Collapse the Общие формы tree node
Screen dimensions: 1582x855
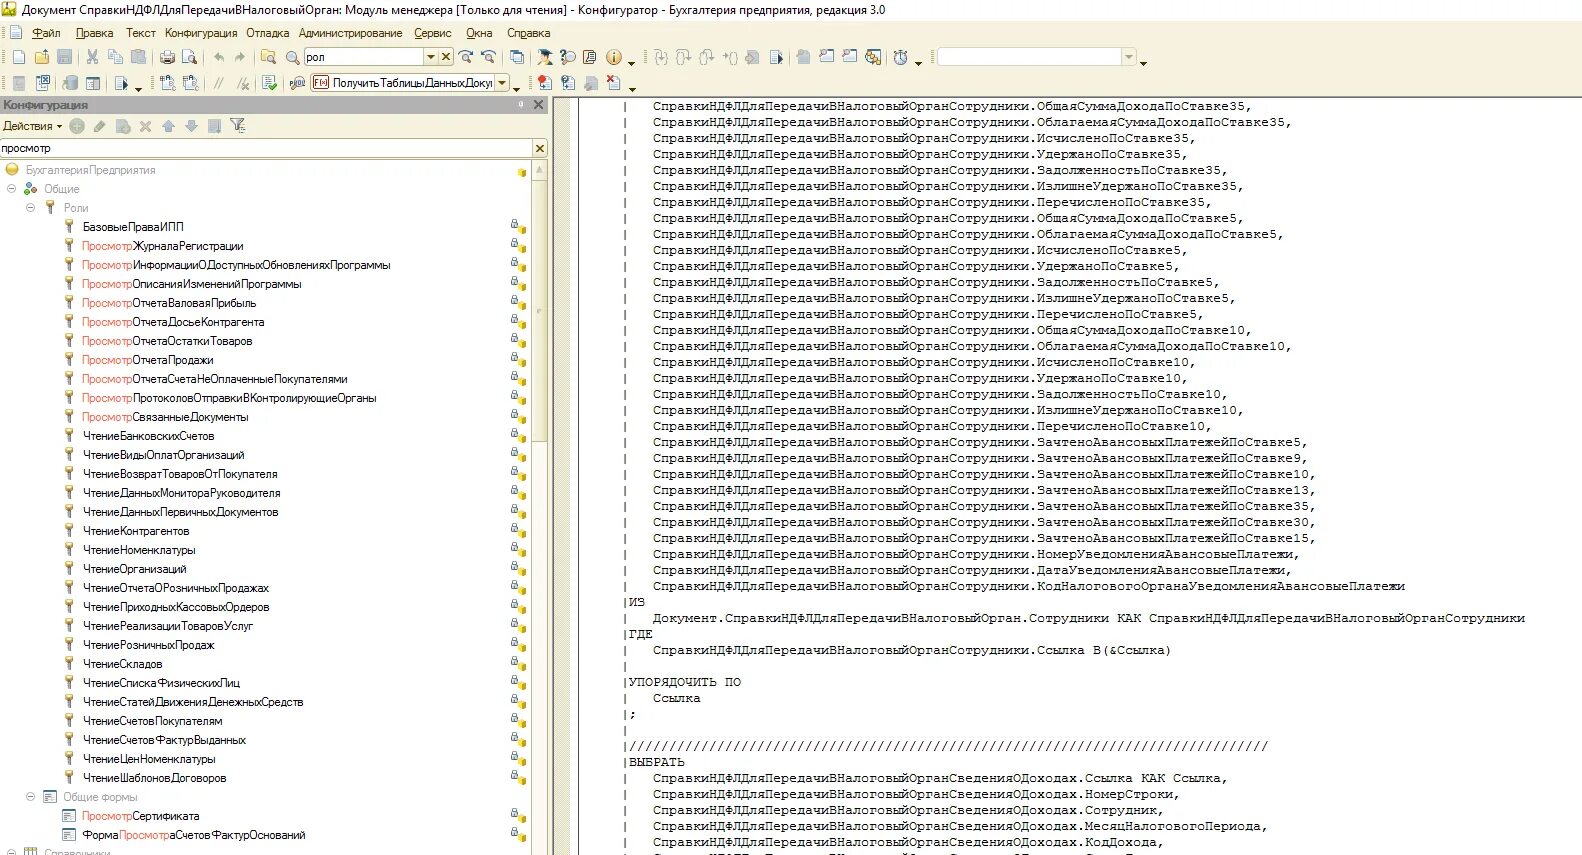click(31, 796)
